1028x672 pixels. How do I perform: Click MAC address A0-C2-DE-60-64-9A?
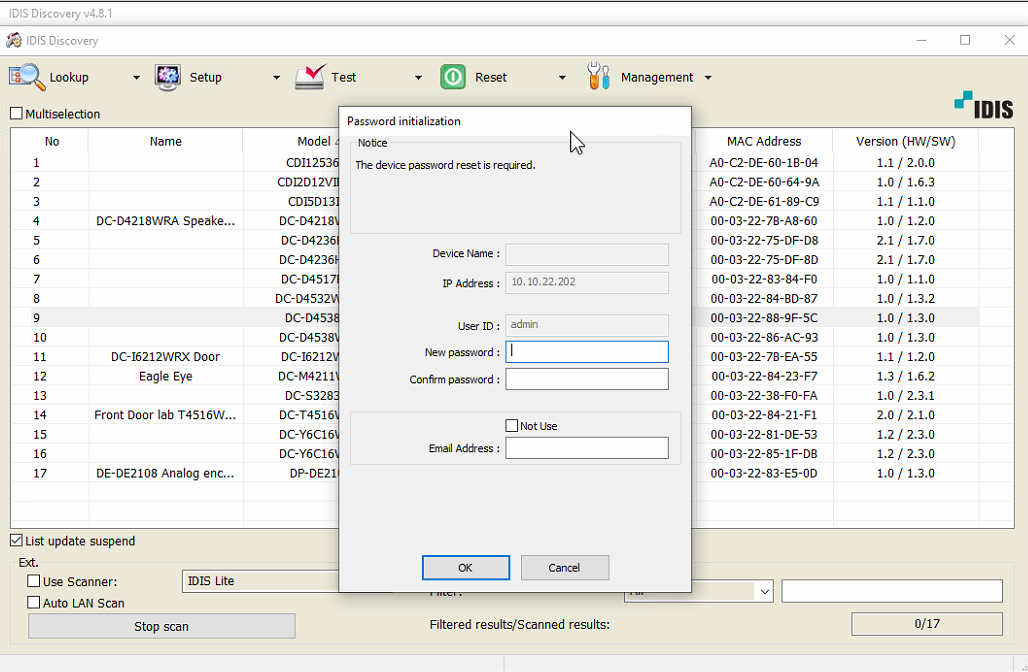(x=764, y=182)
